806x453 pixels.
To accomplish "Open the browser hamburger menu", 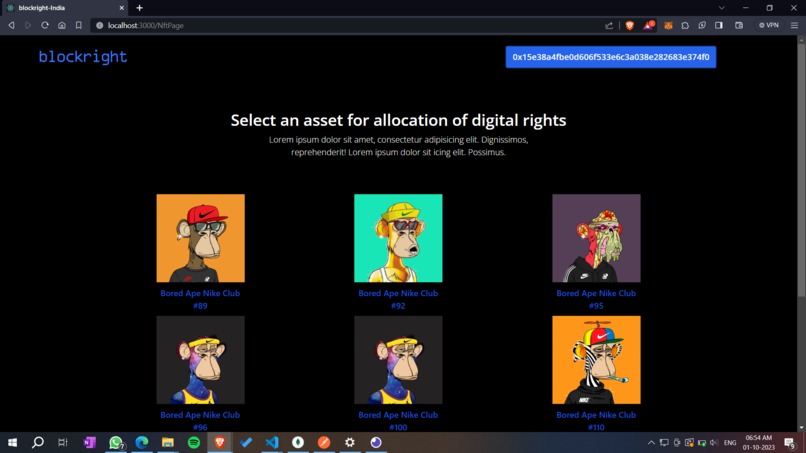I will pos(794,25).
